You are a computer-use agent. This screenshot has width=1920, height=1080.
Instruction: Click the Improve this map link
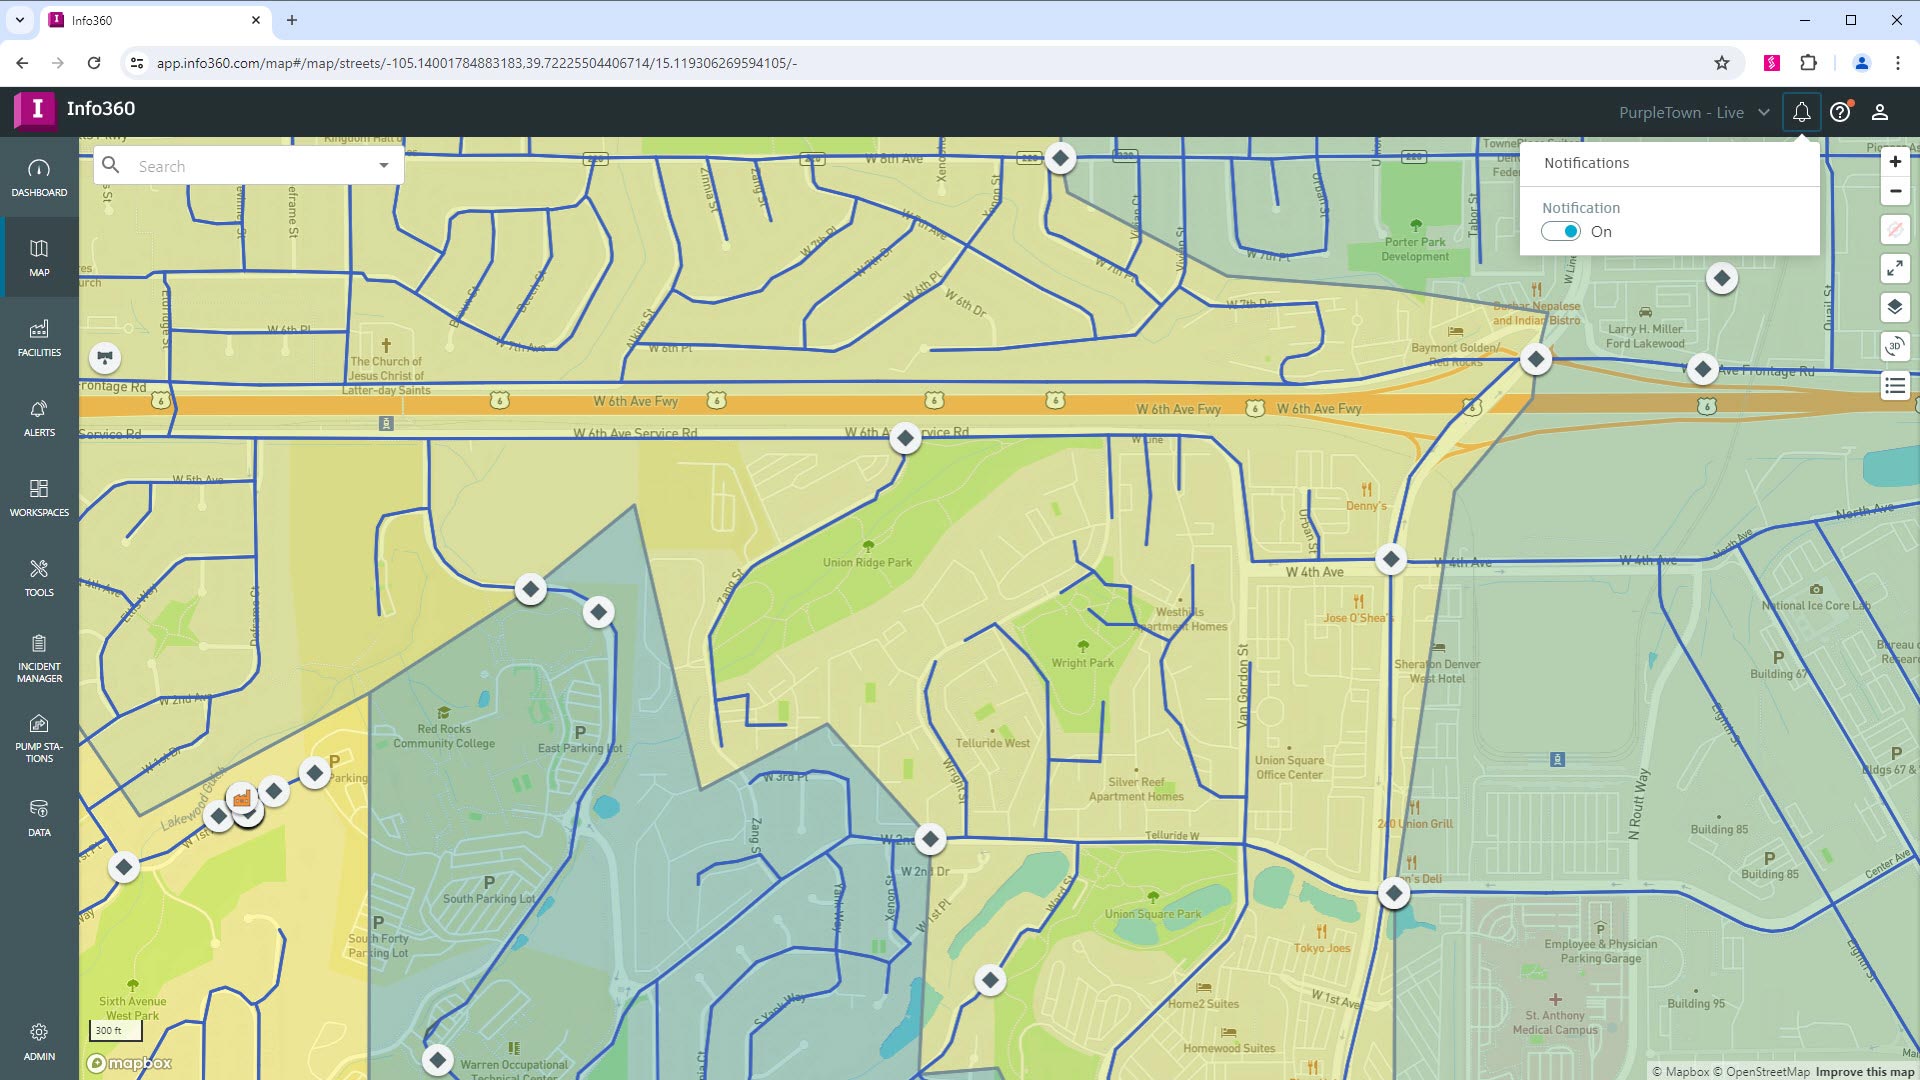(x=1864, y=1072)
